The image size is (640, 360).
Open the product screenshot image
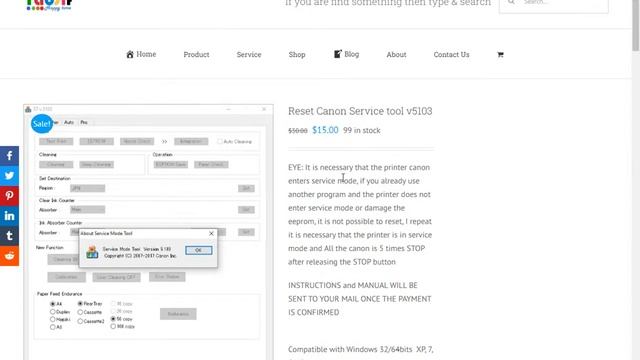[x=149, y=232]
